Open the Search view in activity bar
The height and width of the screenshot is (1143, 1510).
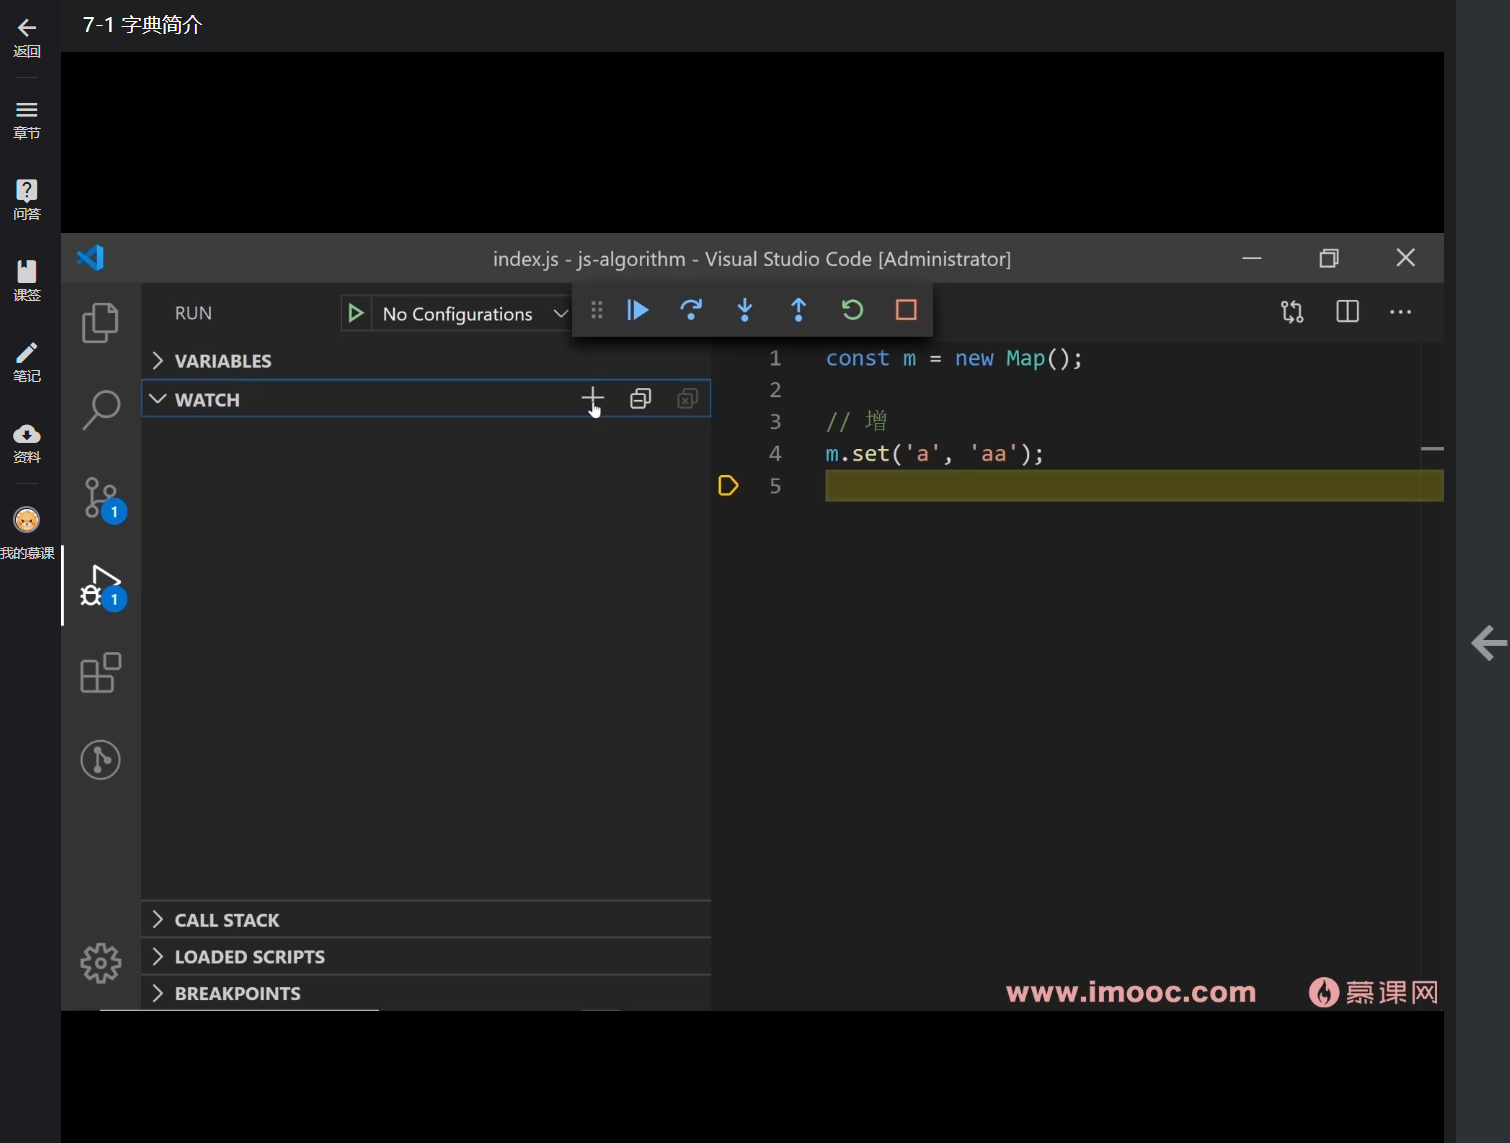[100, 409]
